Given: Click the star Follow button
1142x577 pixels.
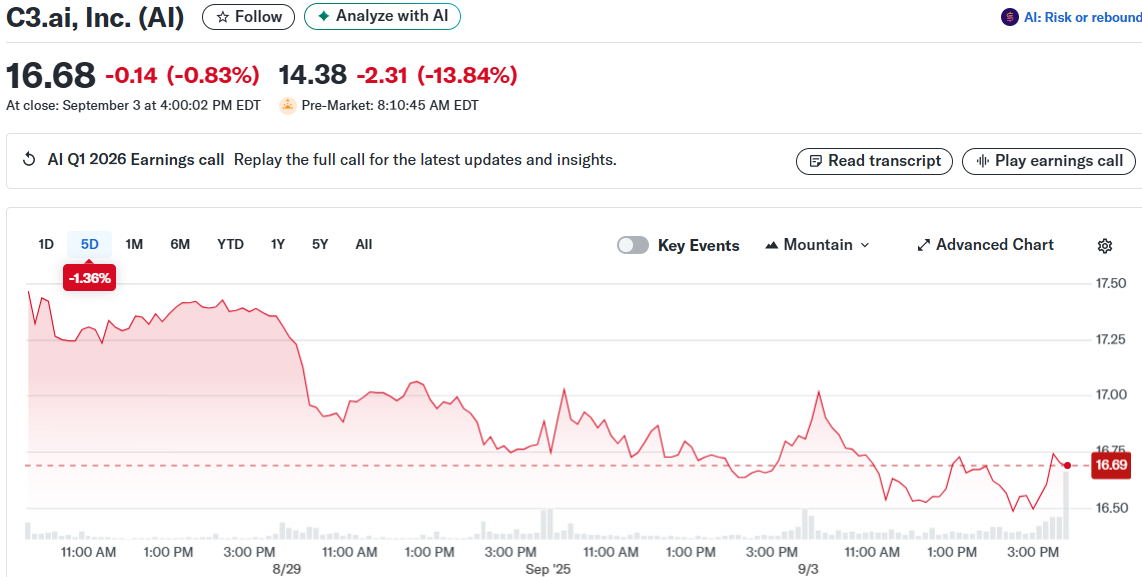Looking at the screenshot, I should click(x=248, y=17).
